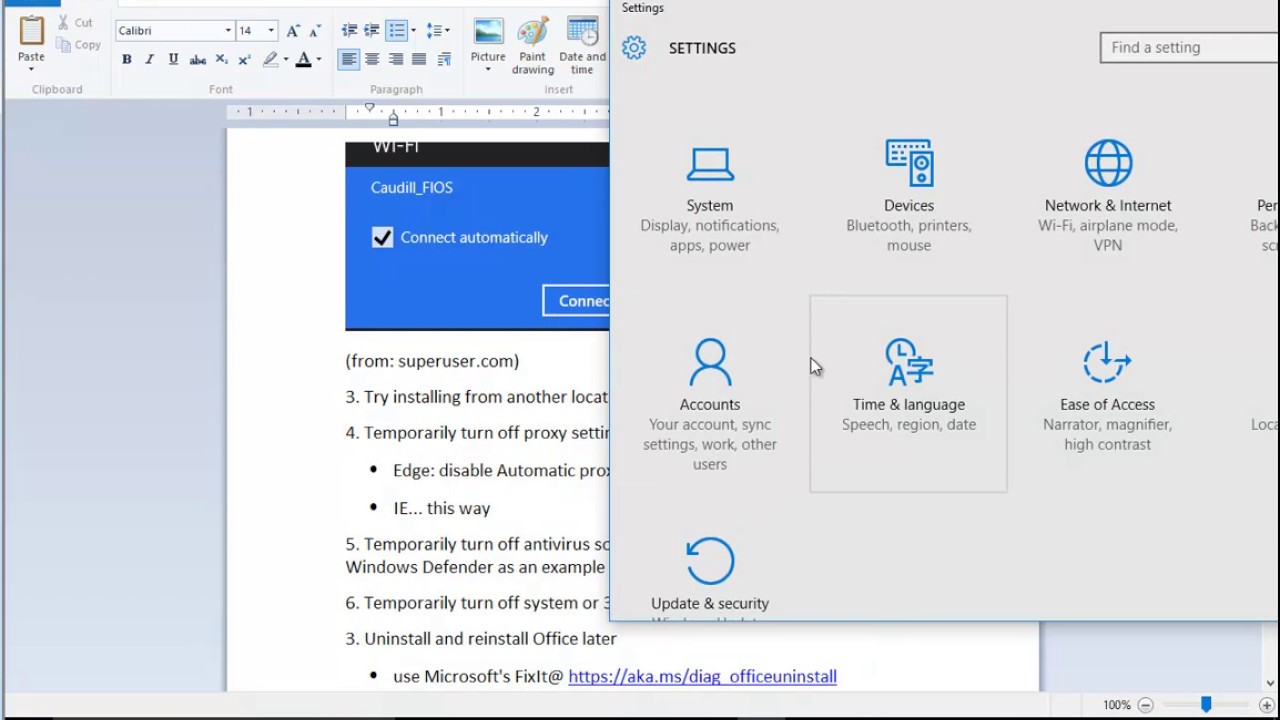
Task: Toggle underline formatting in WordPad
Action: click(x=173, y=60)
